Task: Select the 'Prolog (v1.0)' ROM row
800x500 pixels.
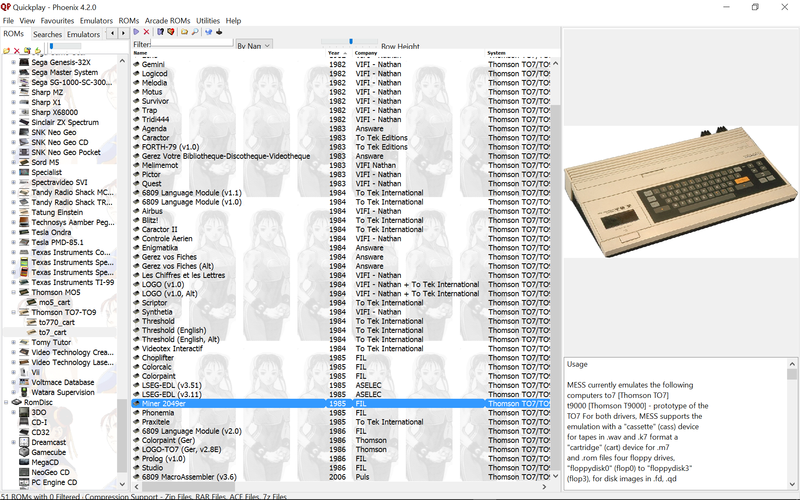Action: click(341, 459)
